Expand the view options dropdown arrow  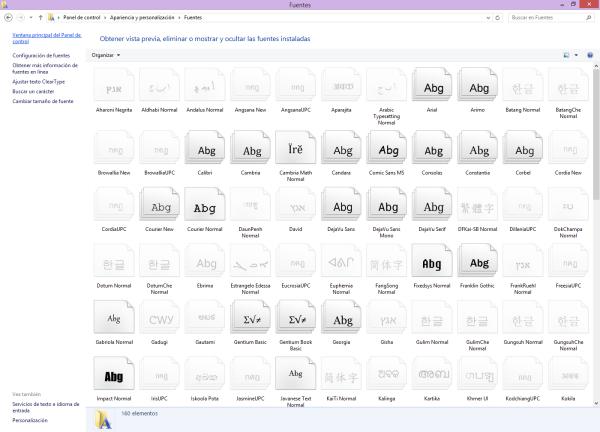(576, 55)
